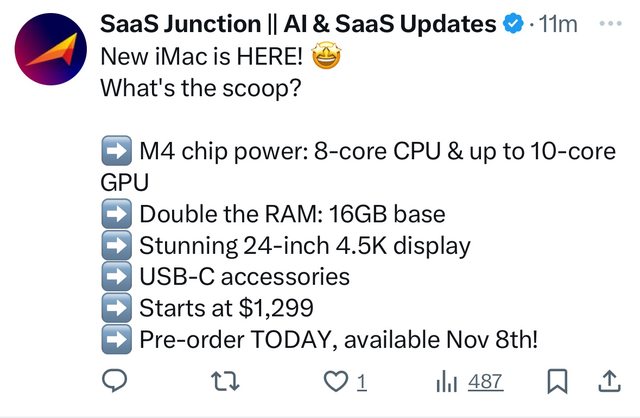Click the arrow emoji before M4 chip power
640x418 pixels.
(117, 153)
